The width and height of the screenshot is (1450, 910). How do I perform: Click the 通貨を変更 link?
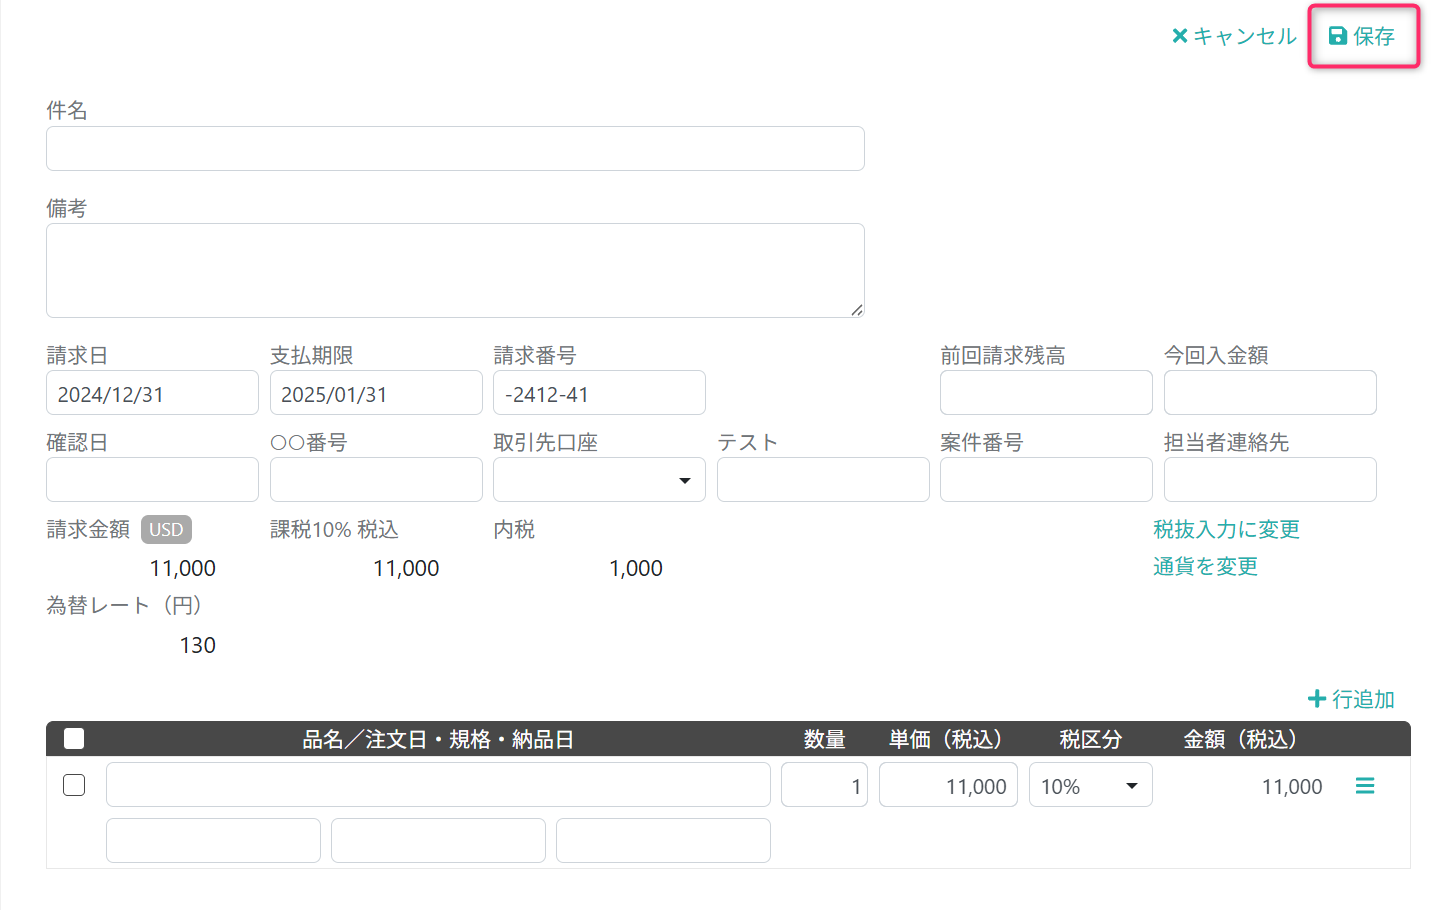point(1205,566)
